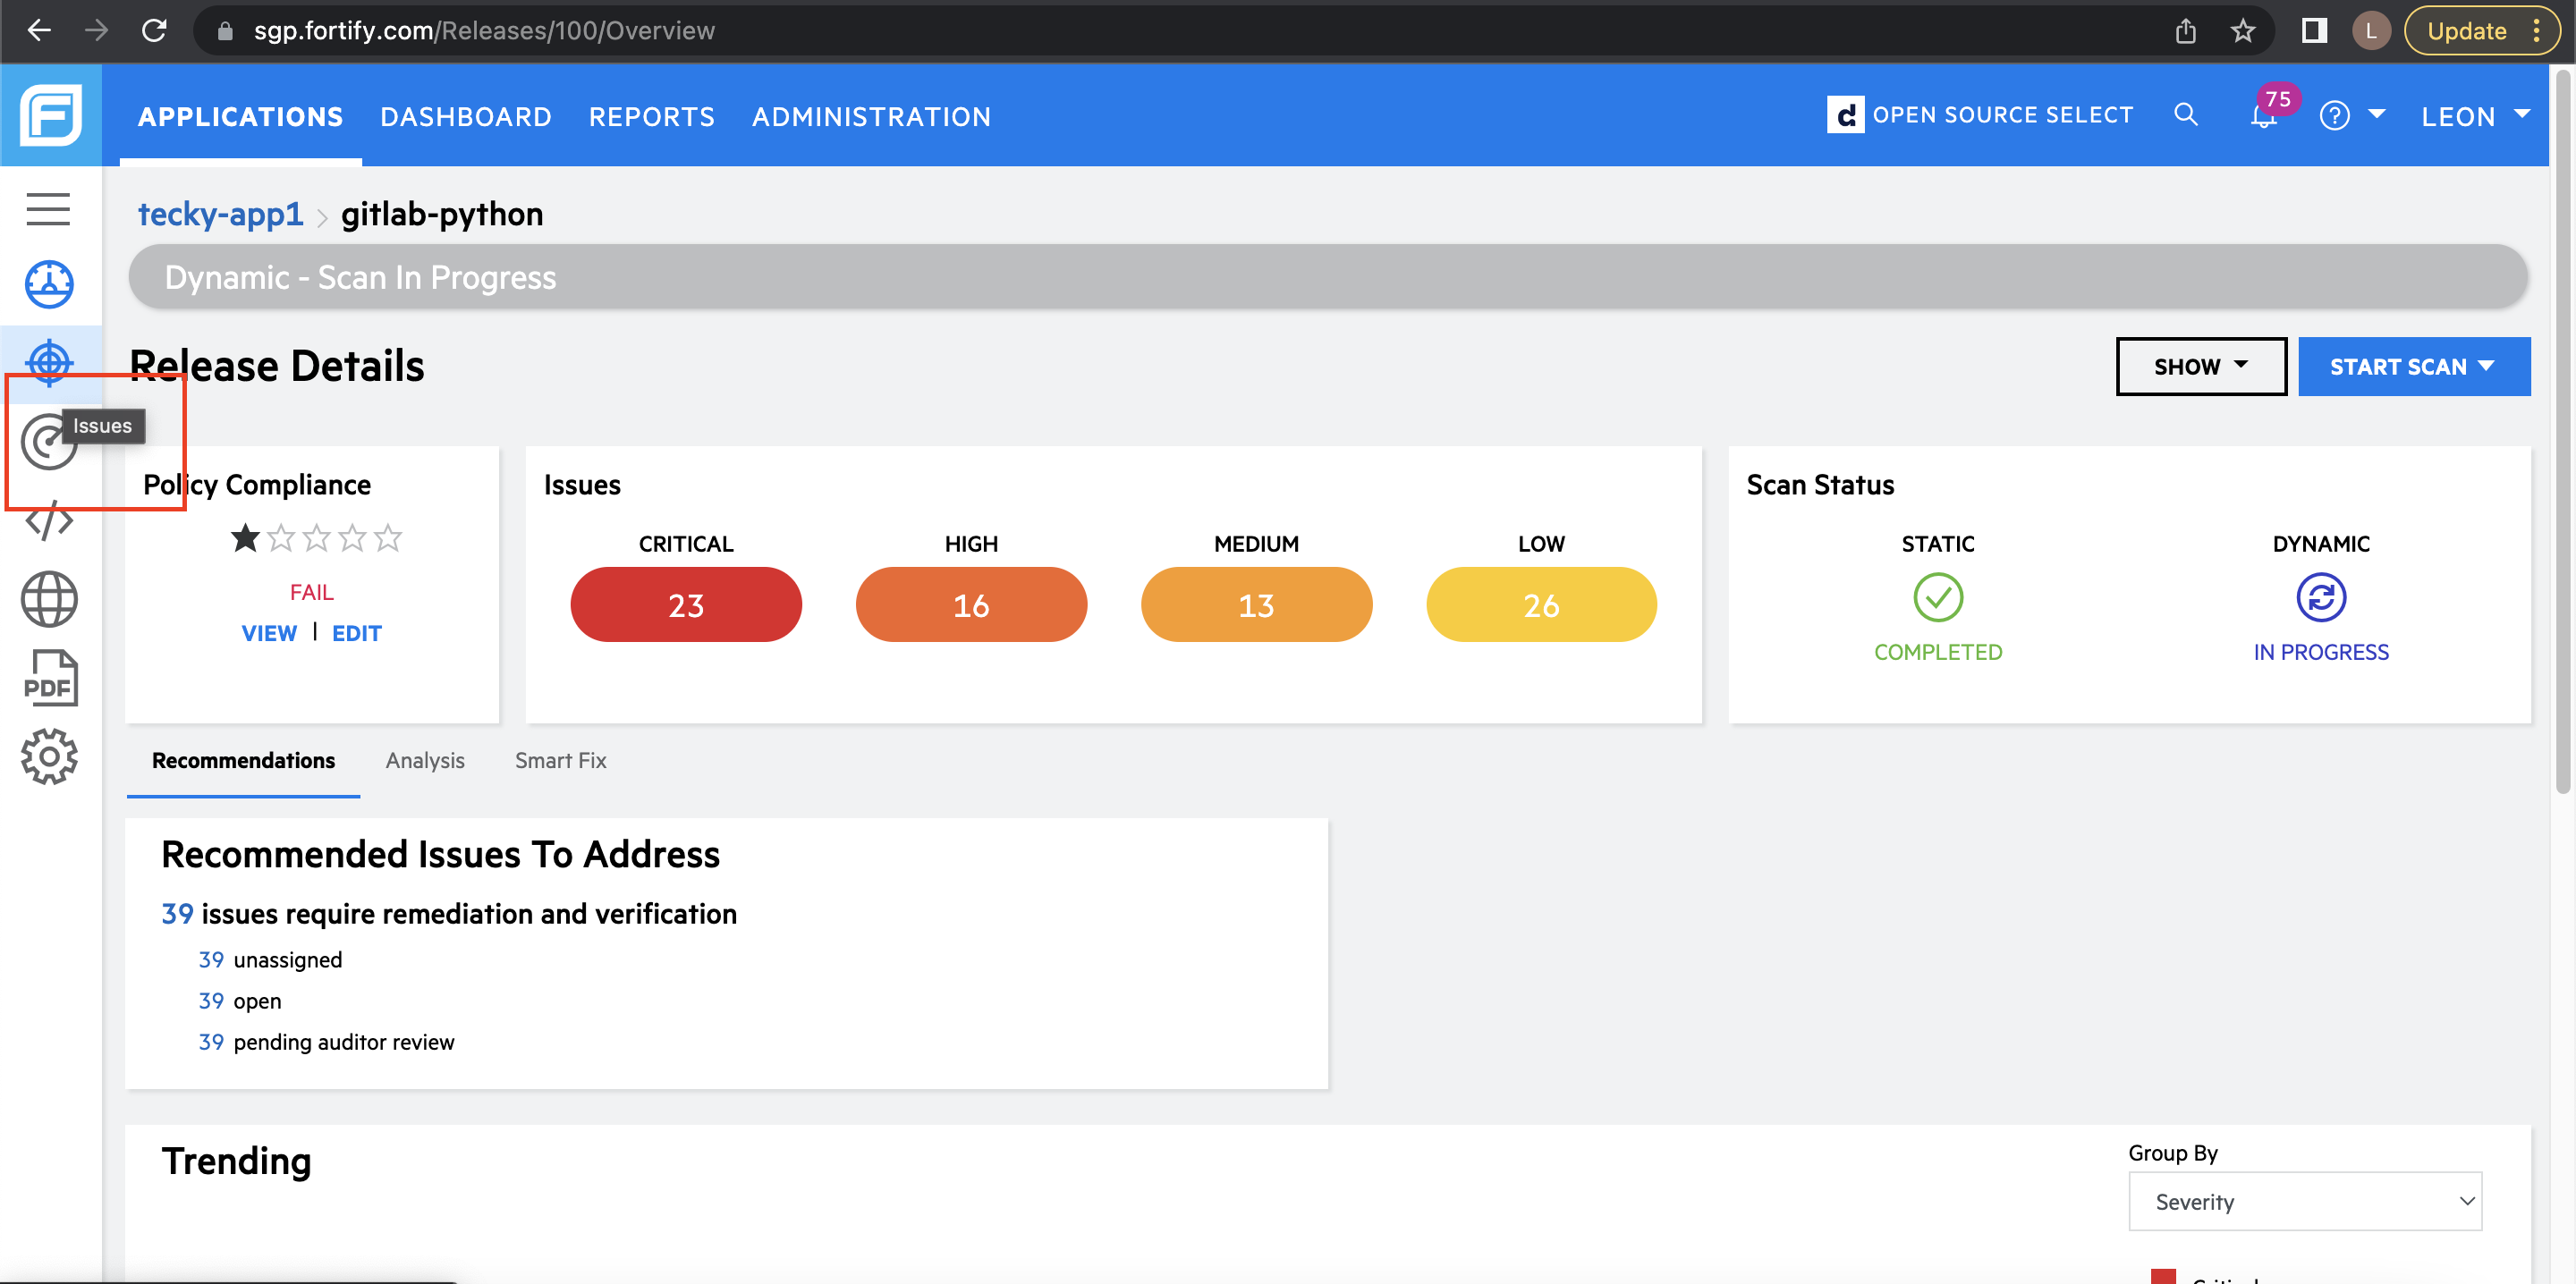Open the DASHBOARD menu item
The image size is (2576, 1284).
466,117
